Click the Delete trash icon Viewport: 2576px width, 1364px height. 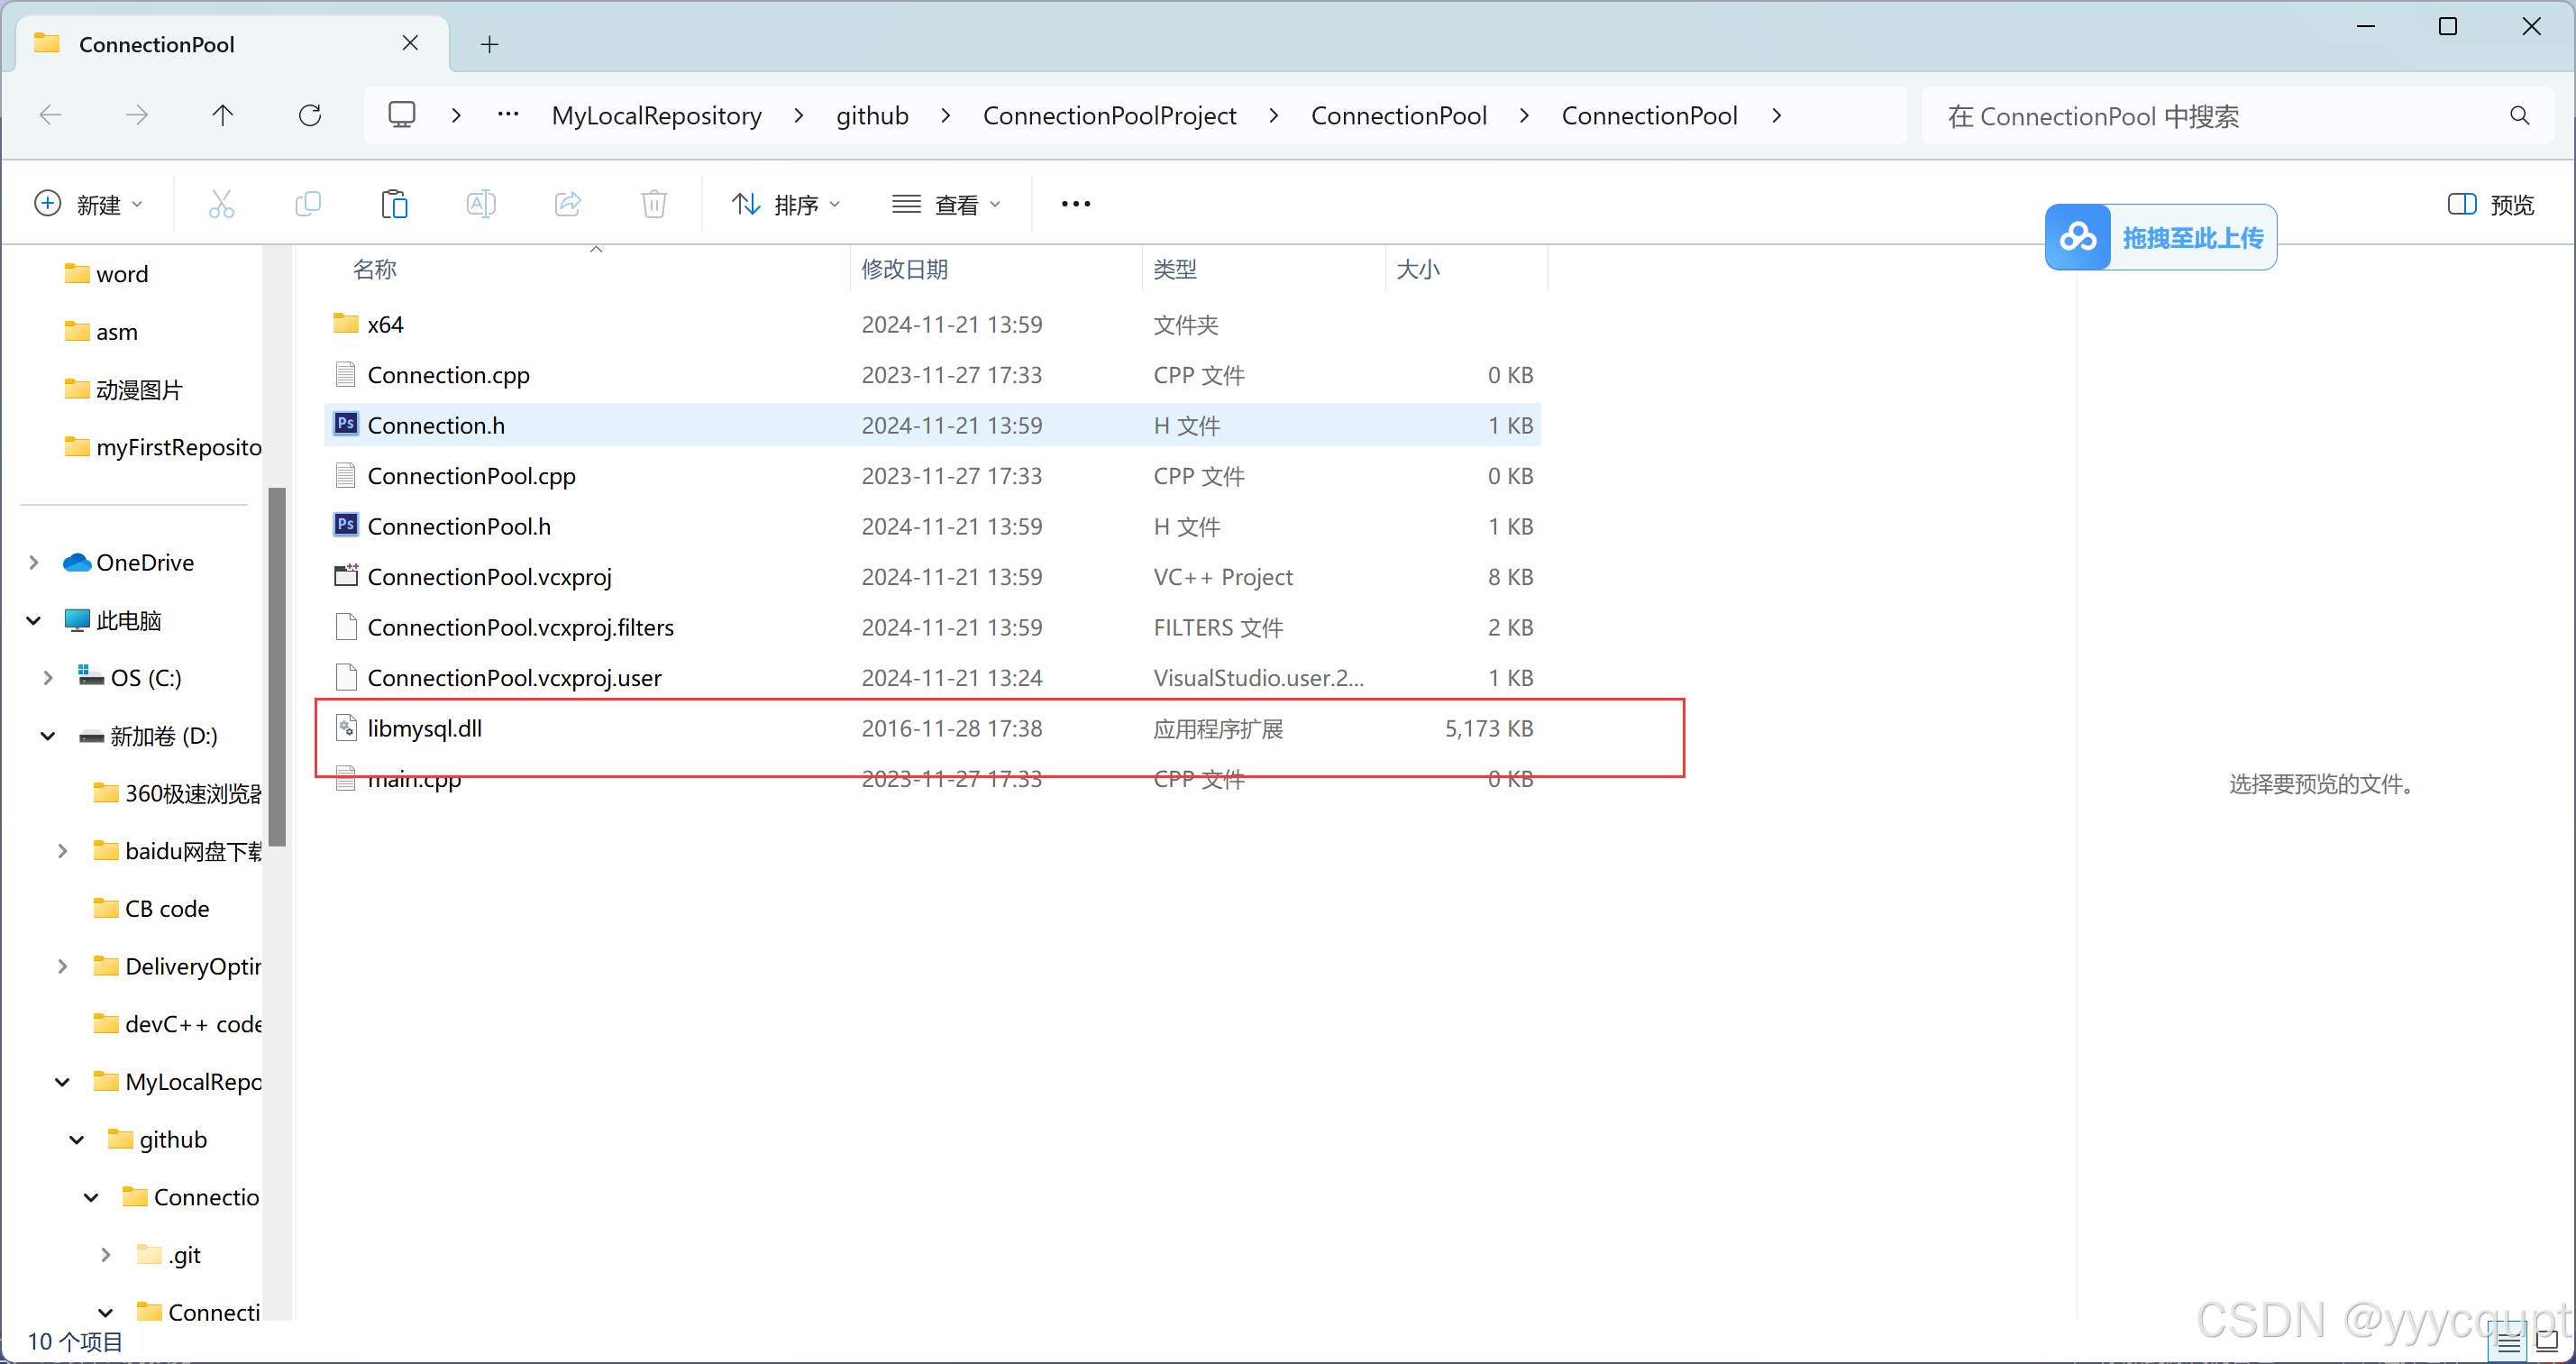[x=654, y=204]
